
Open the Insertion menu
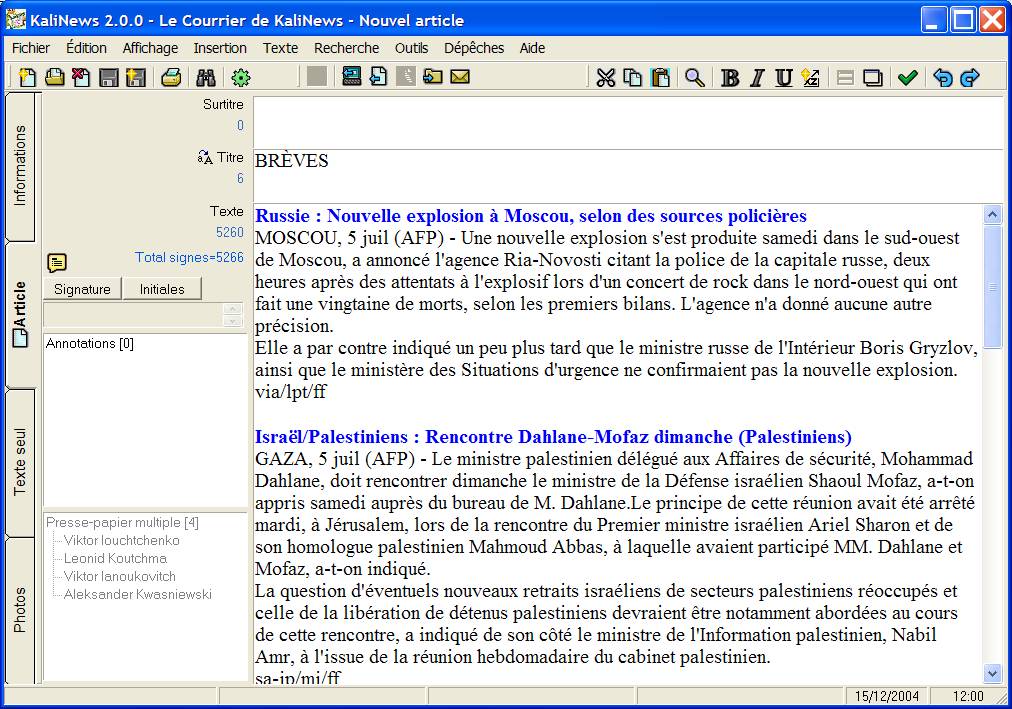point(220,48)
